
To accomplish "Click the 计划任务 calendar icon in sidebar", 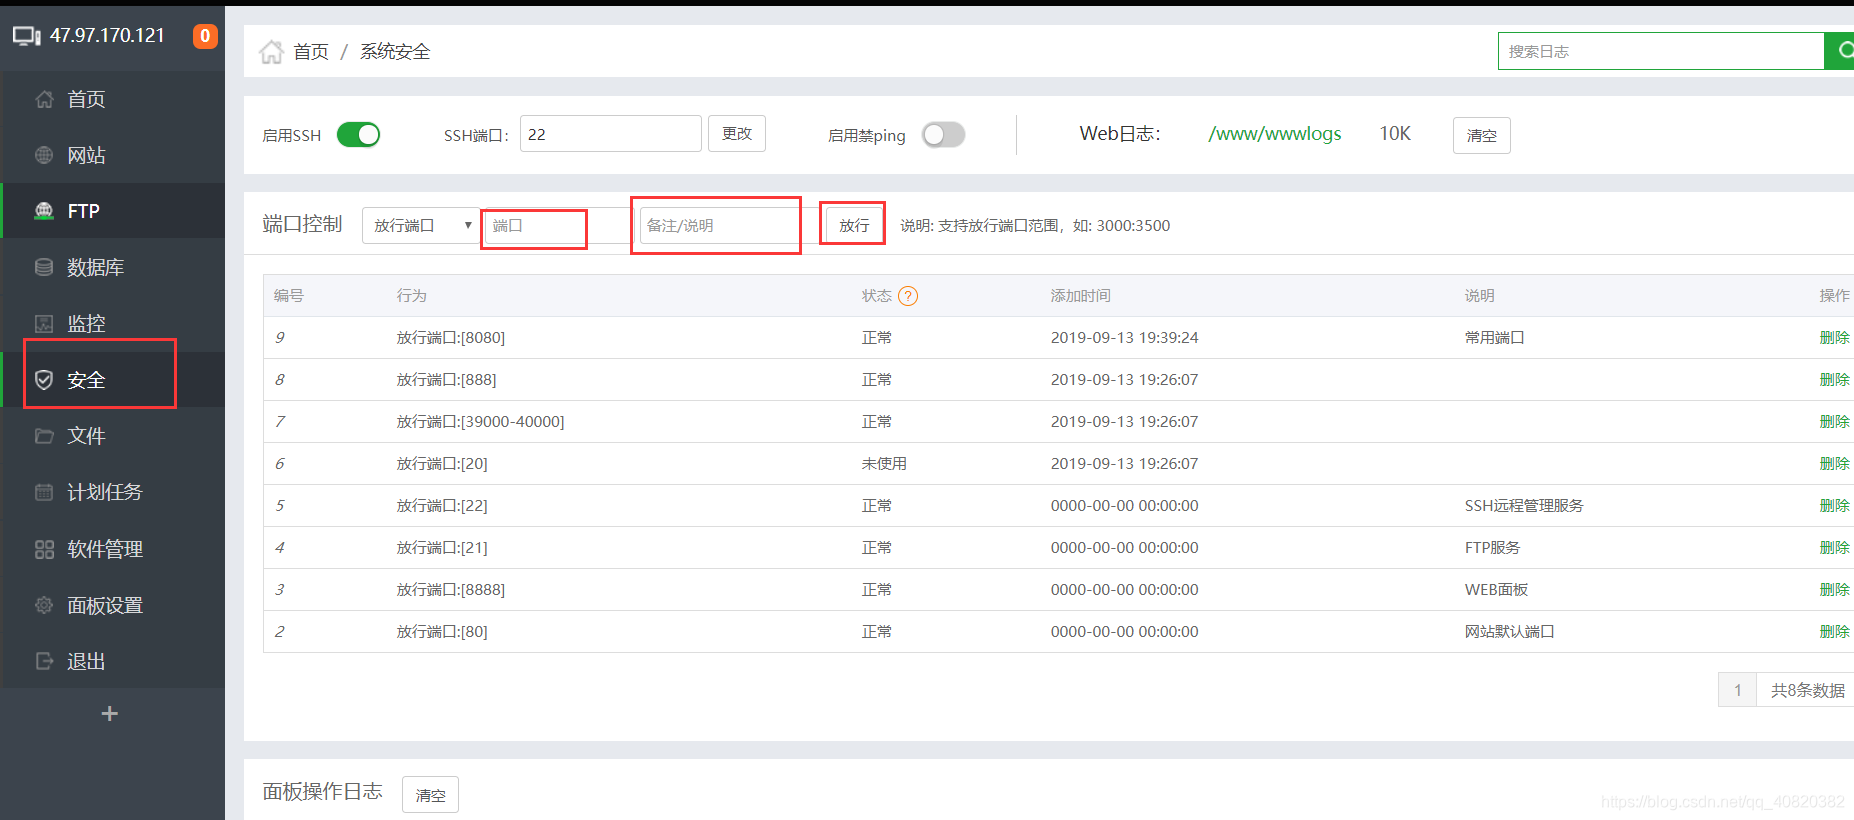I will 44,492.
